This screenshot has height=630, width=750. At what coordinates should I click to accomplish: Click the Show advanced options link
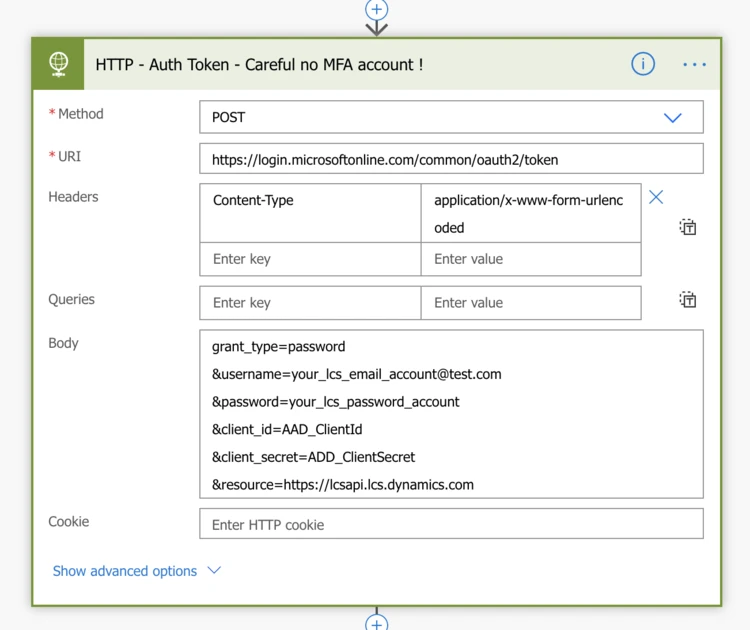[125, 571]
